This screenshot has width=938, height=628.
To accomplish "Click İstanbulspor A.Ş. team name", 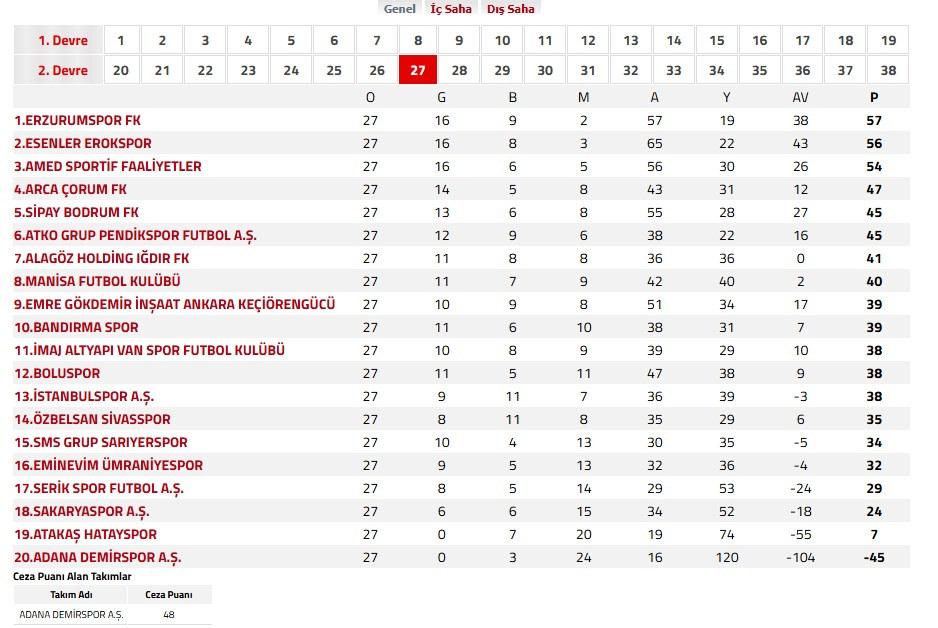I will point(84,396).
